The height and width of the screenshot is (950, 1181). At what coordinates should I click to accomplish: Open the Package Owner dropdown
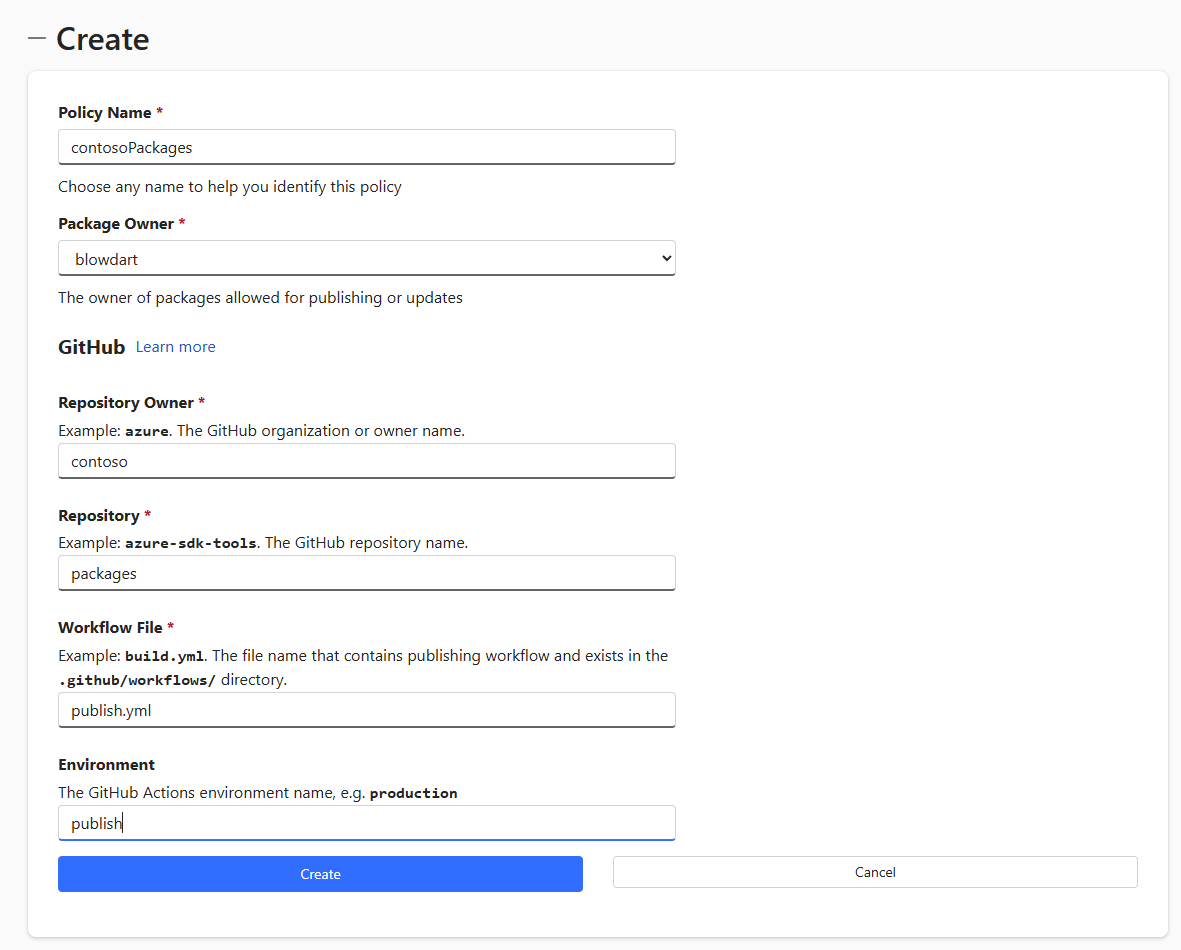click(366, 258)
